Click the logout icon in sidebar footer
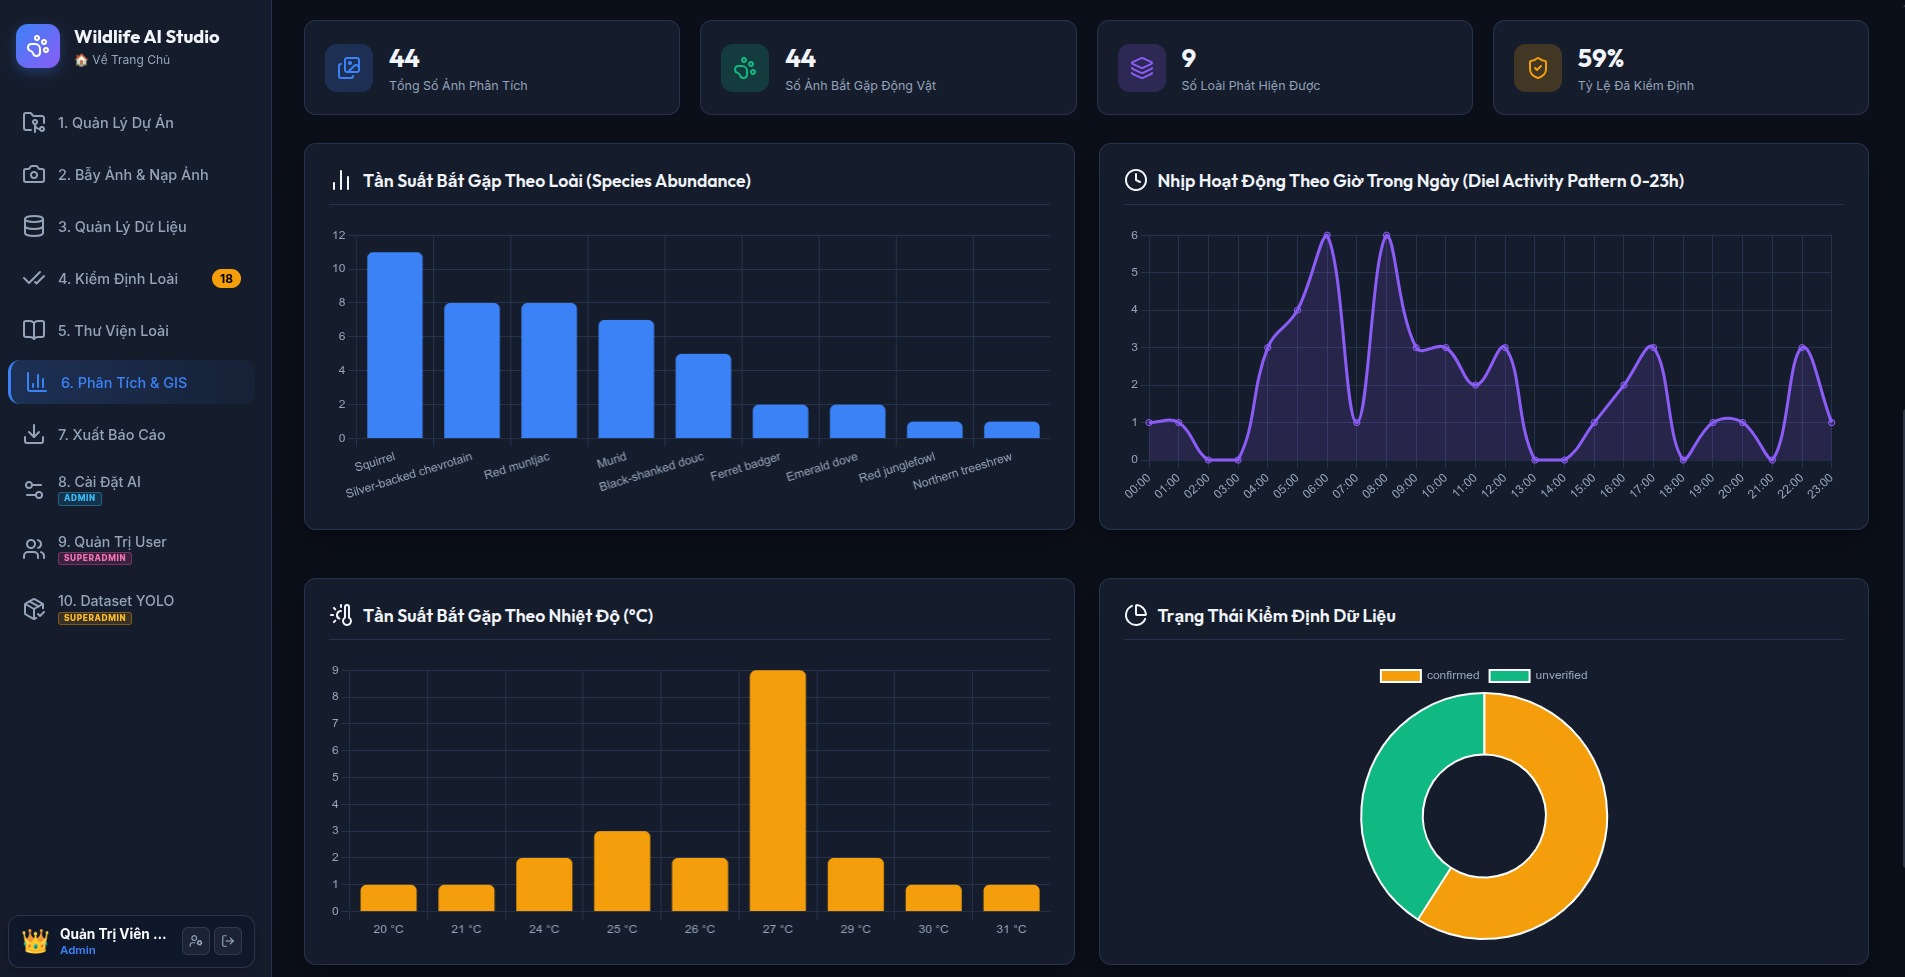This screenshot has height=977, width=1905. point(228,941)
